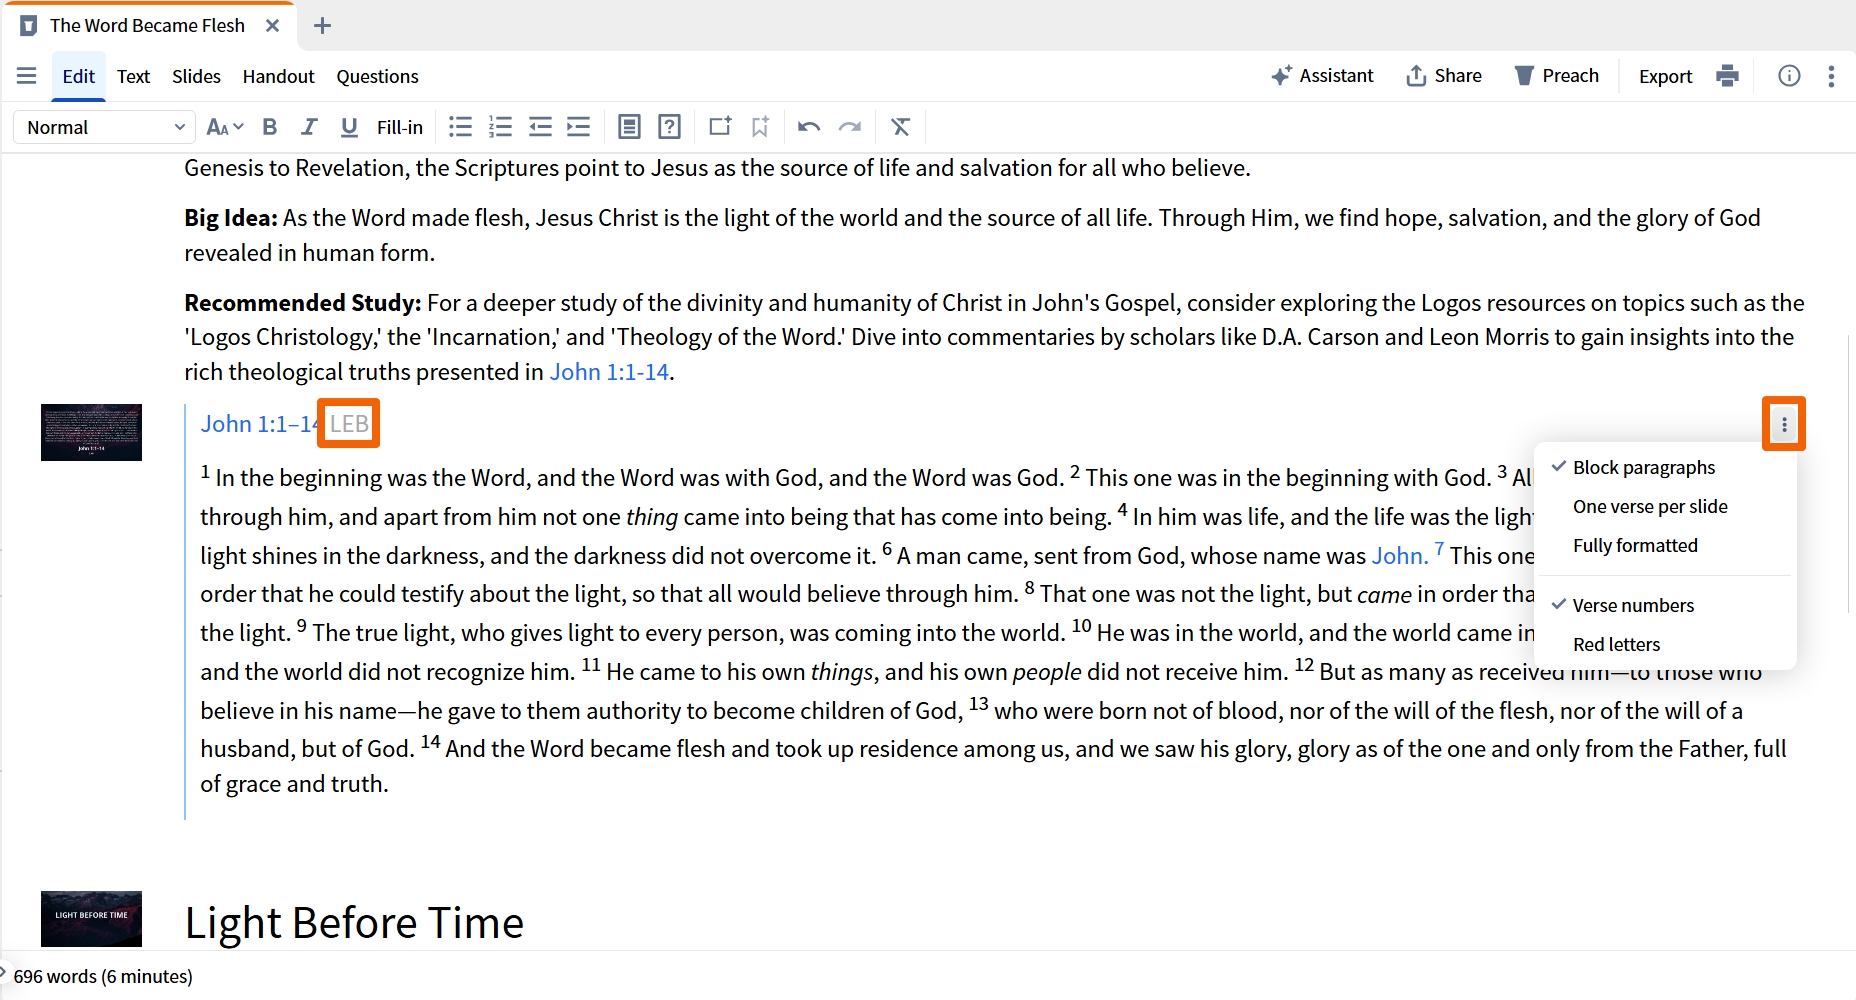Image resolution: width=1856 pixels, height=1000 pixels.
Task: Open John 1:1-14 link in Recommended Study
Action: click(x=609, y=372)
